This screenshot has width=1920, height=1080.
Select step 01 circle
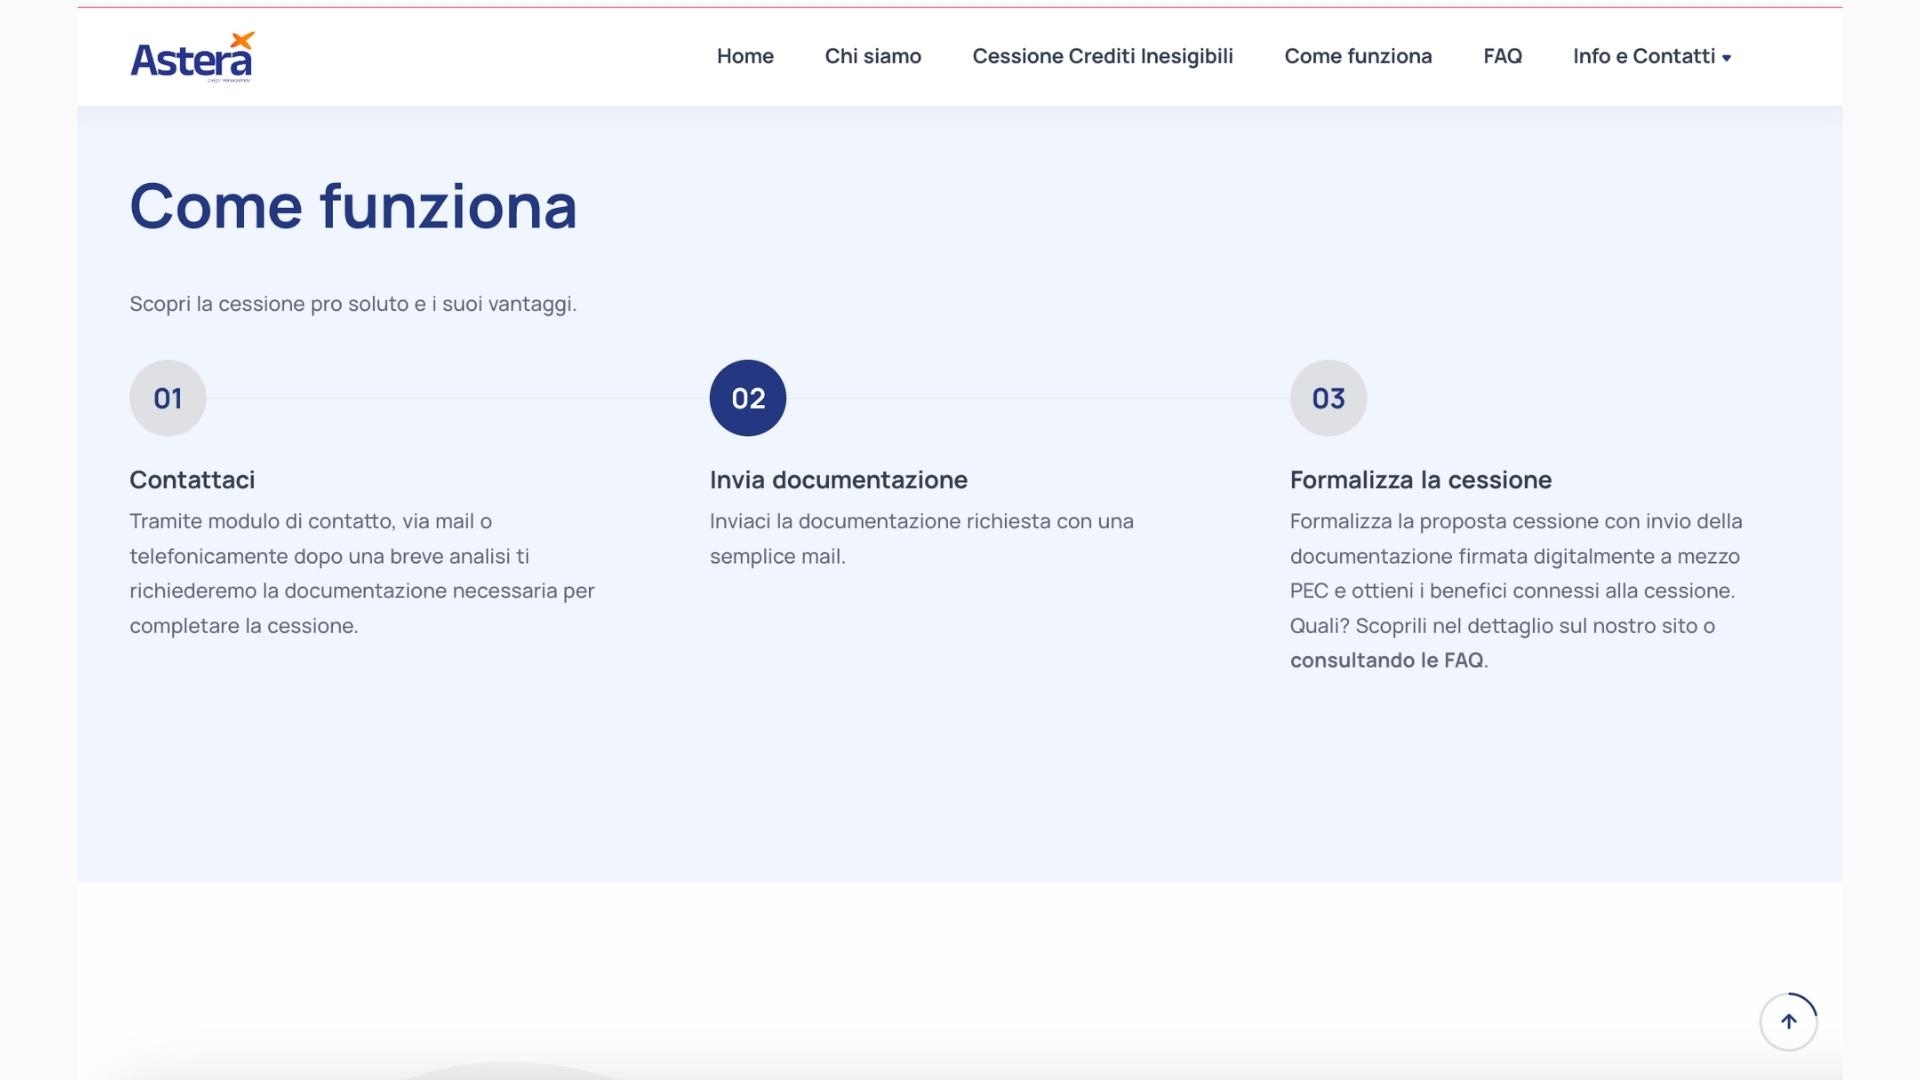[x=168, y=398]
